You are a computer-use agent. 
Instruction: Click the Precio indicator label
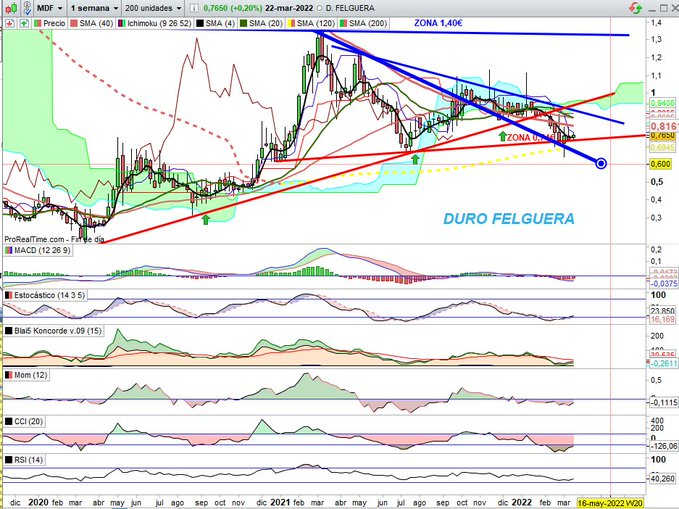click(54, 23)
